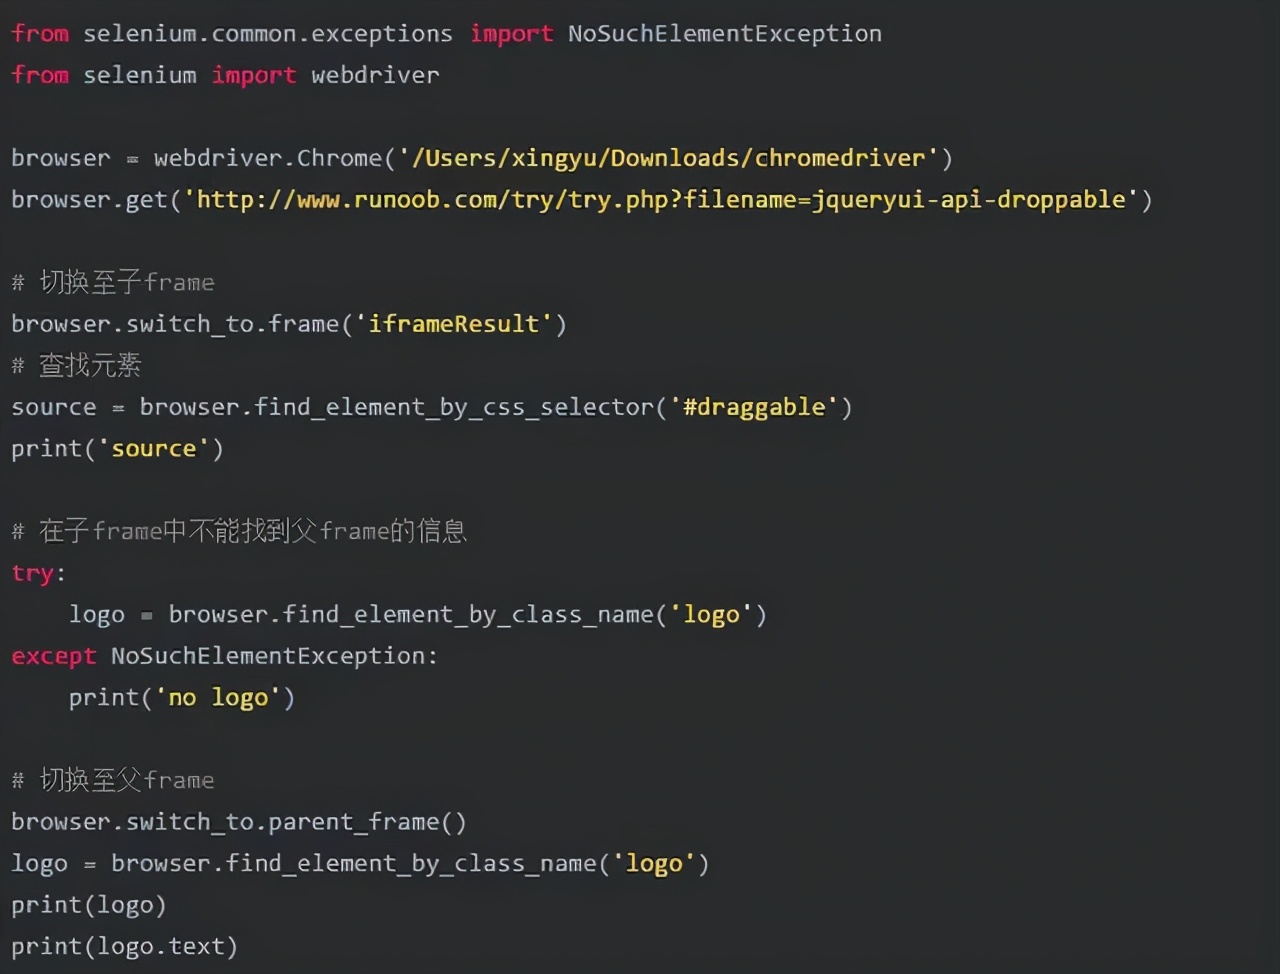Screen dimensions: 1280x974
Task: Click the chromedriver path string
Action: 668,158
